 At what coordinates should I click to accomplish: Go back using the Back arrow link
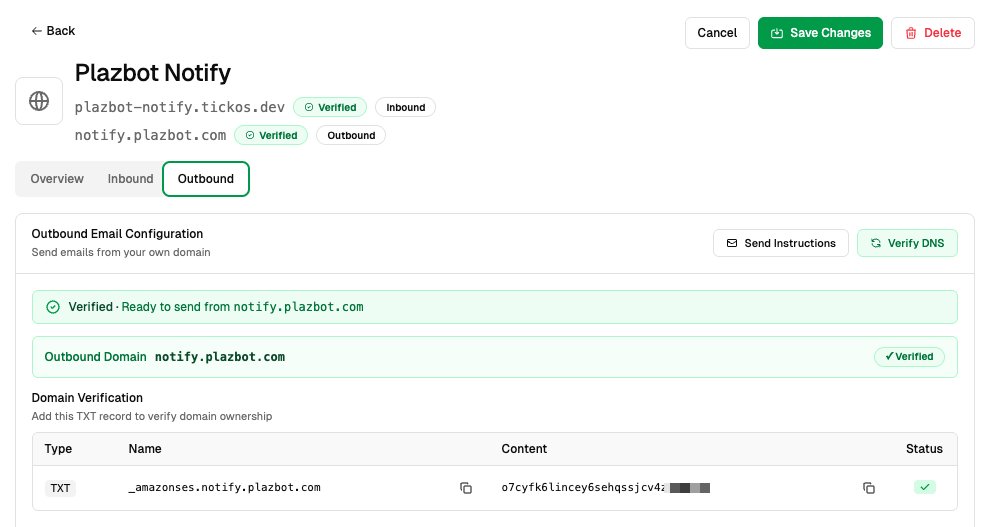pyautogui.click(x=53, y=31)
